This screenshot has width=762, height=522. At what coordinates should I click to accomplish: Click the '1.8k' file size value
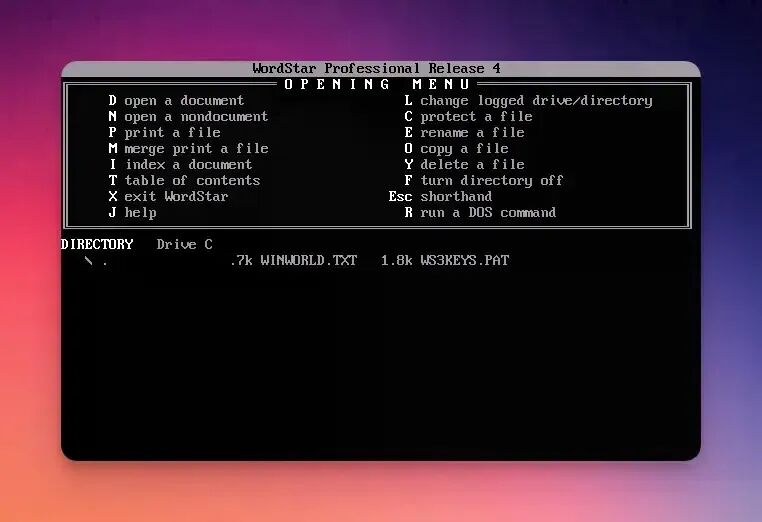tap(396, 261)
